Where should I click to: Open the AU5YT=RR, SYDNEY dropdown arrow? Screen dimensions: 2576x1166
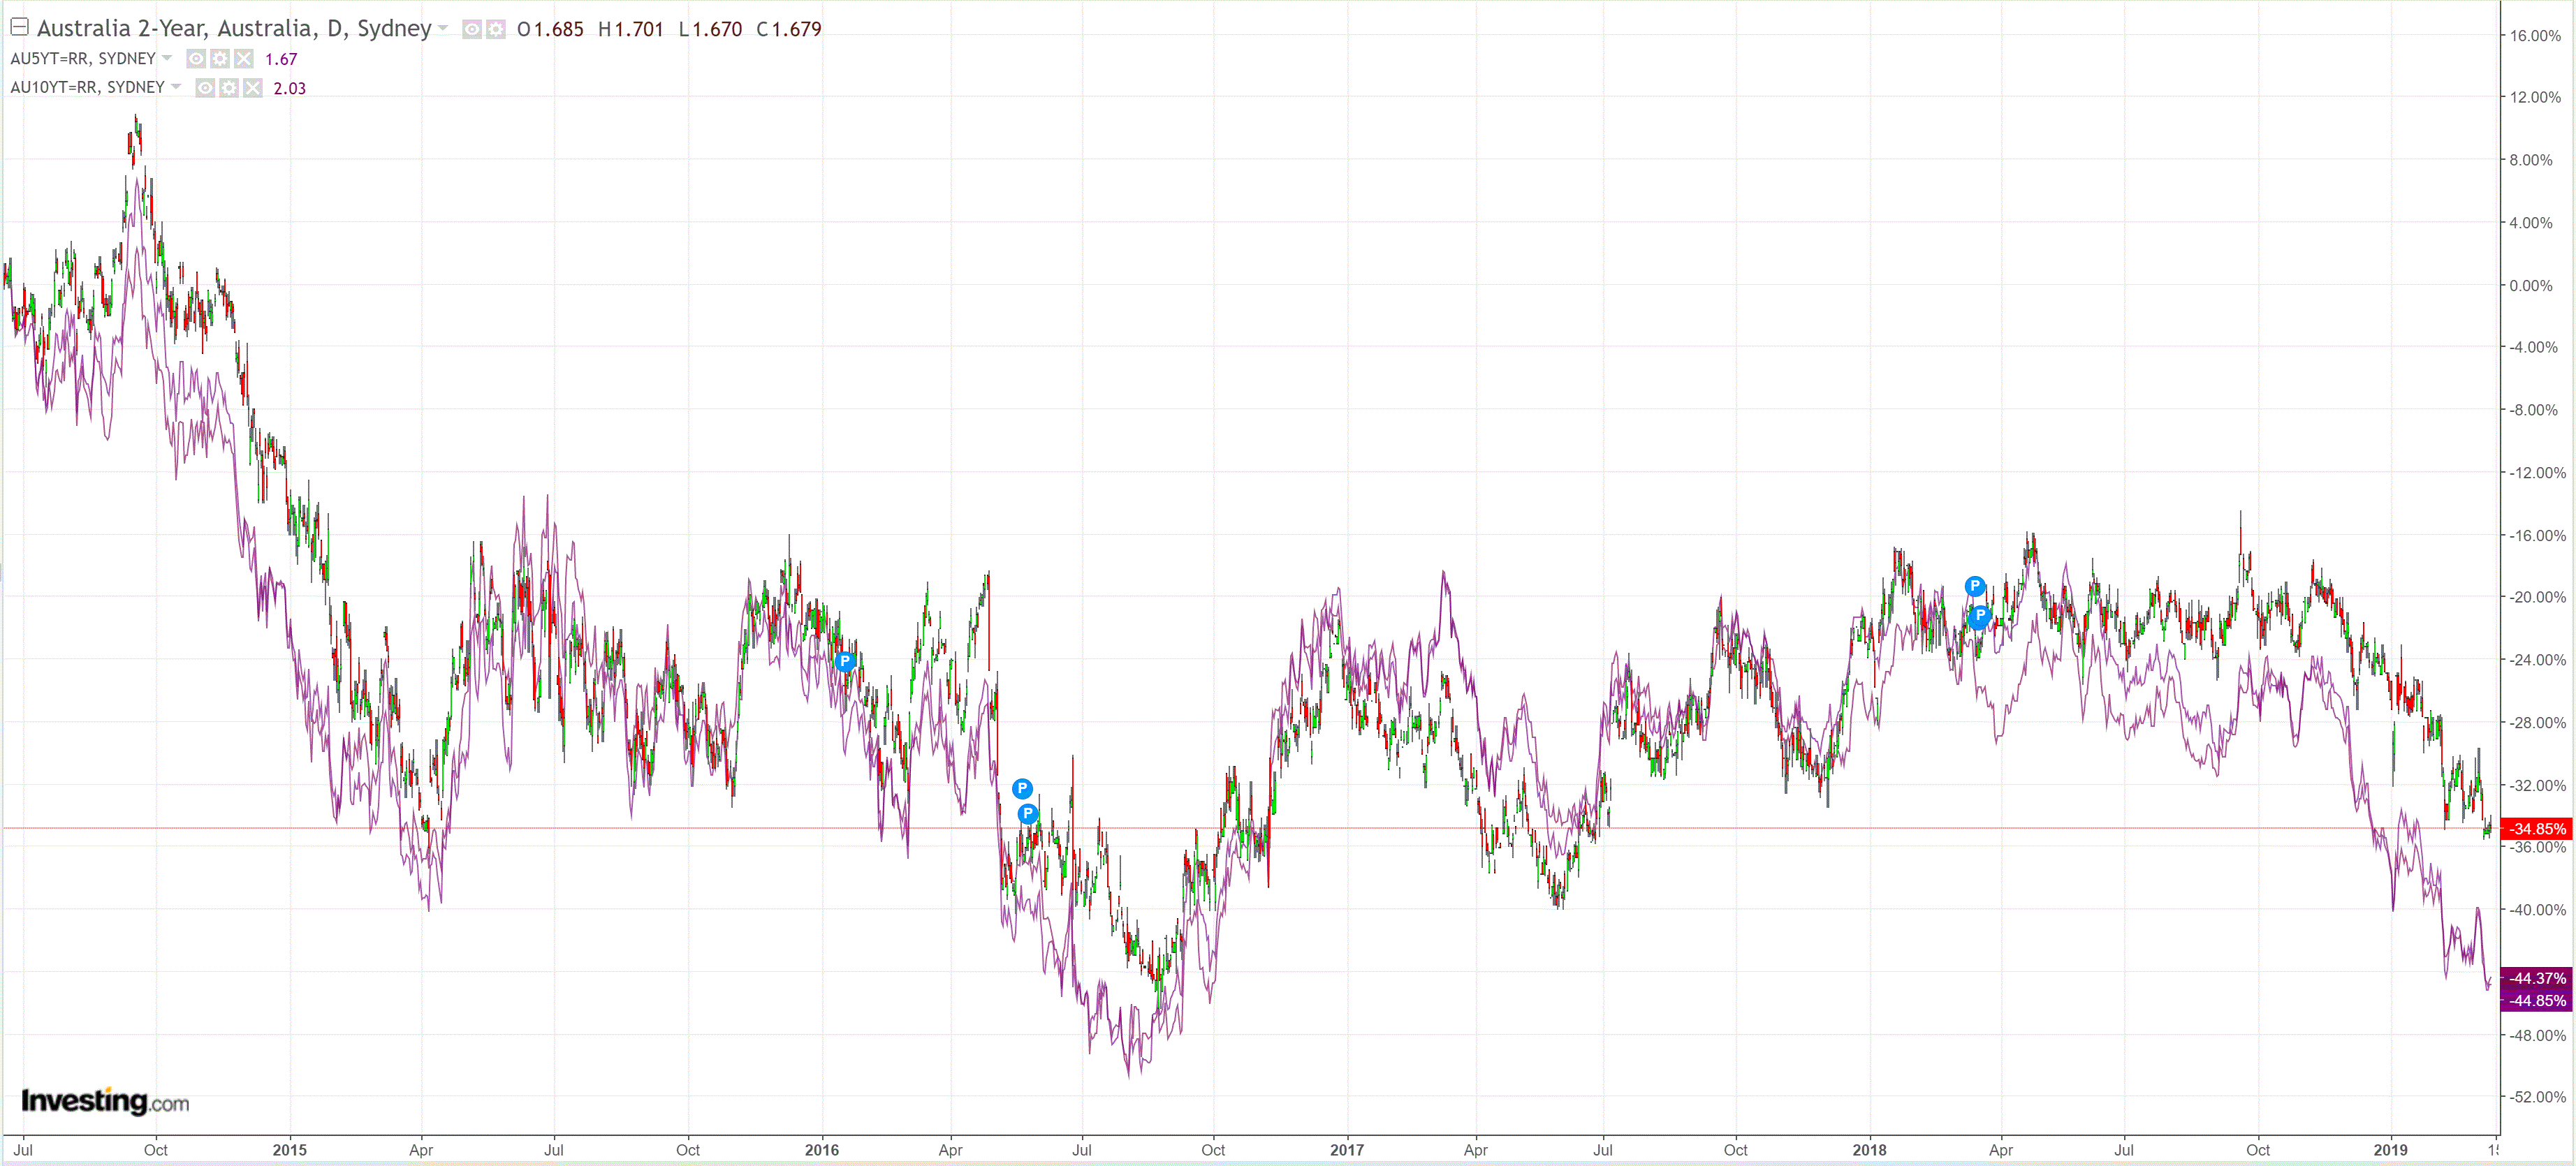point(167,58)
